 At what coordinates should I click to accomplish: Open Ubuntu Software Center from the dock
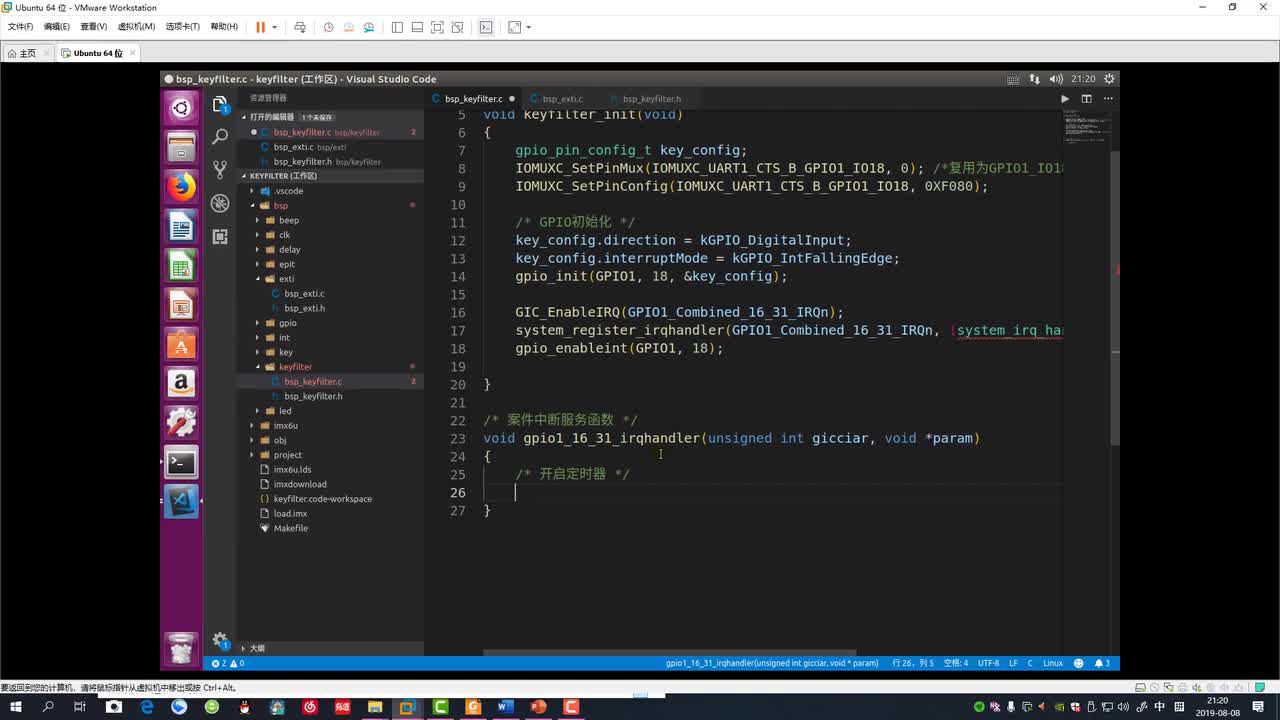(181, 344)
